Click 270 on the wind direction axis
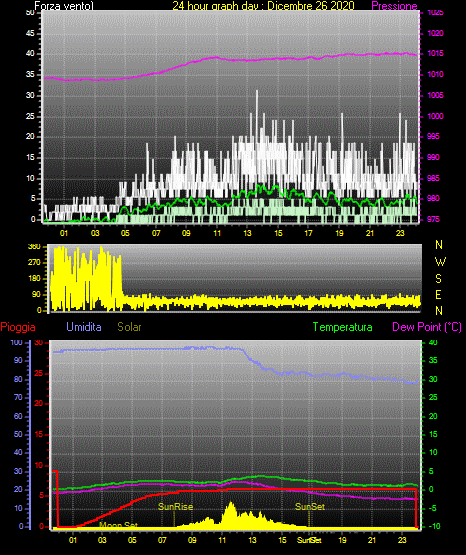The image size is (466, 555). tap(34, 263)
